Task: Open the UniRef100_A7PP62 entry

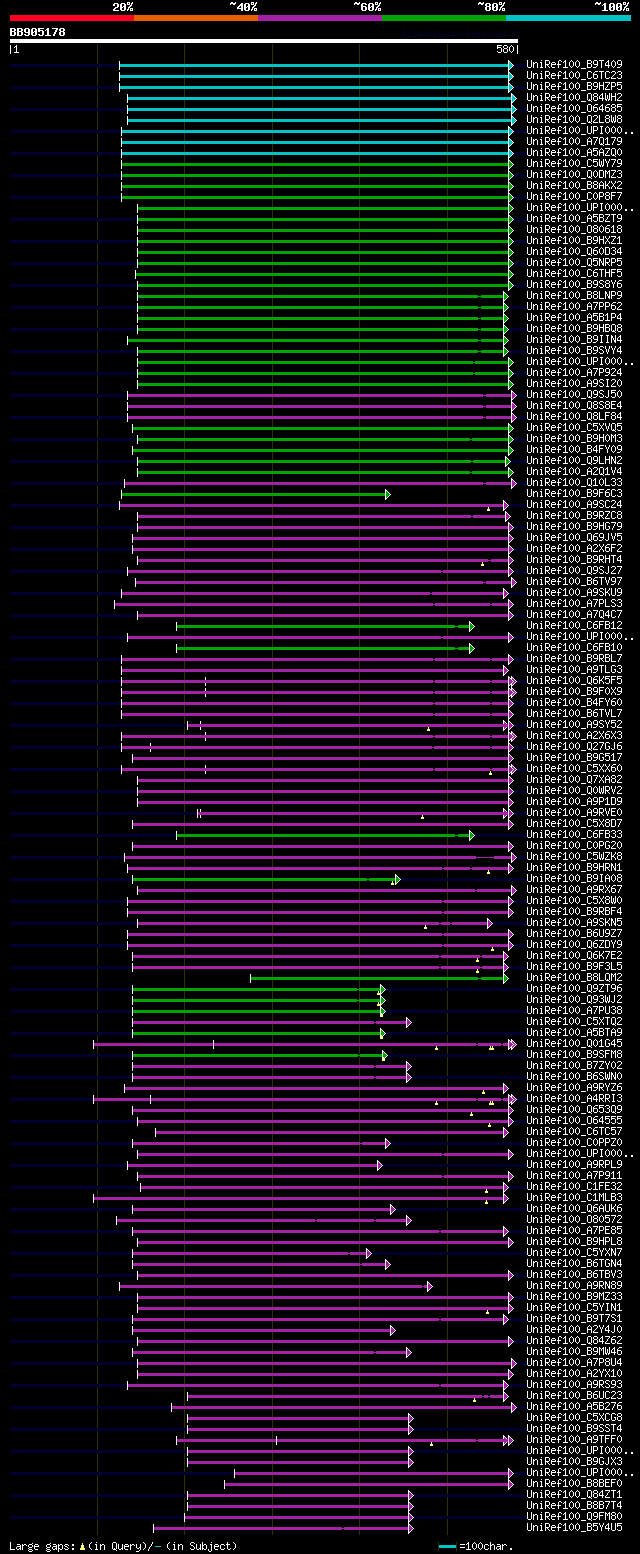Action: pos(574,306)
